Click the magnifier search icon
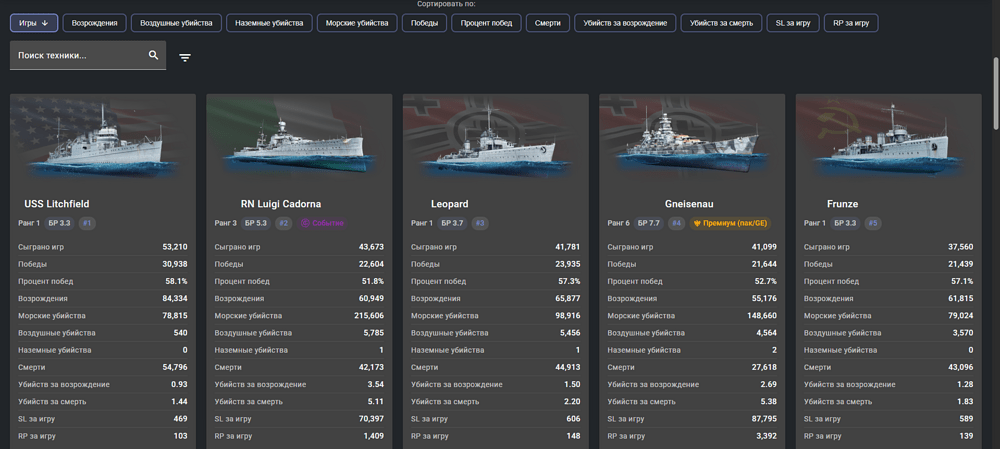1000x449 pixels. (154, 55)
